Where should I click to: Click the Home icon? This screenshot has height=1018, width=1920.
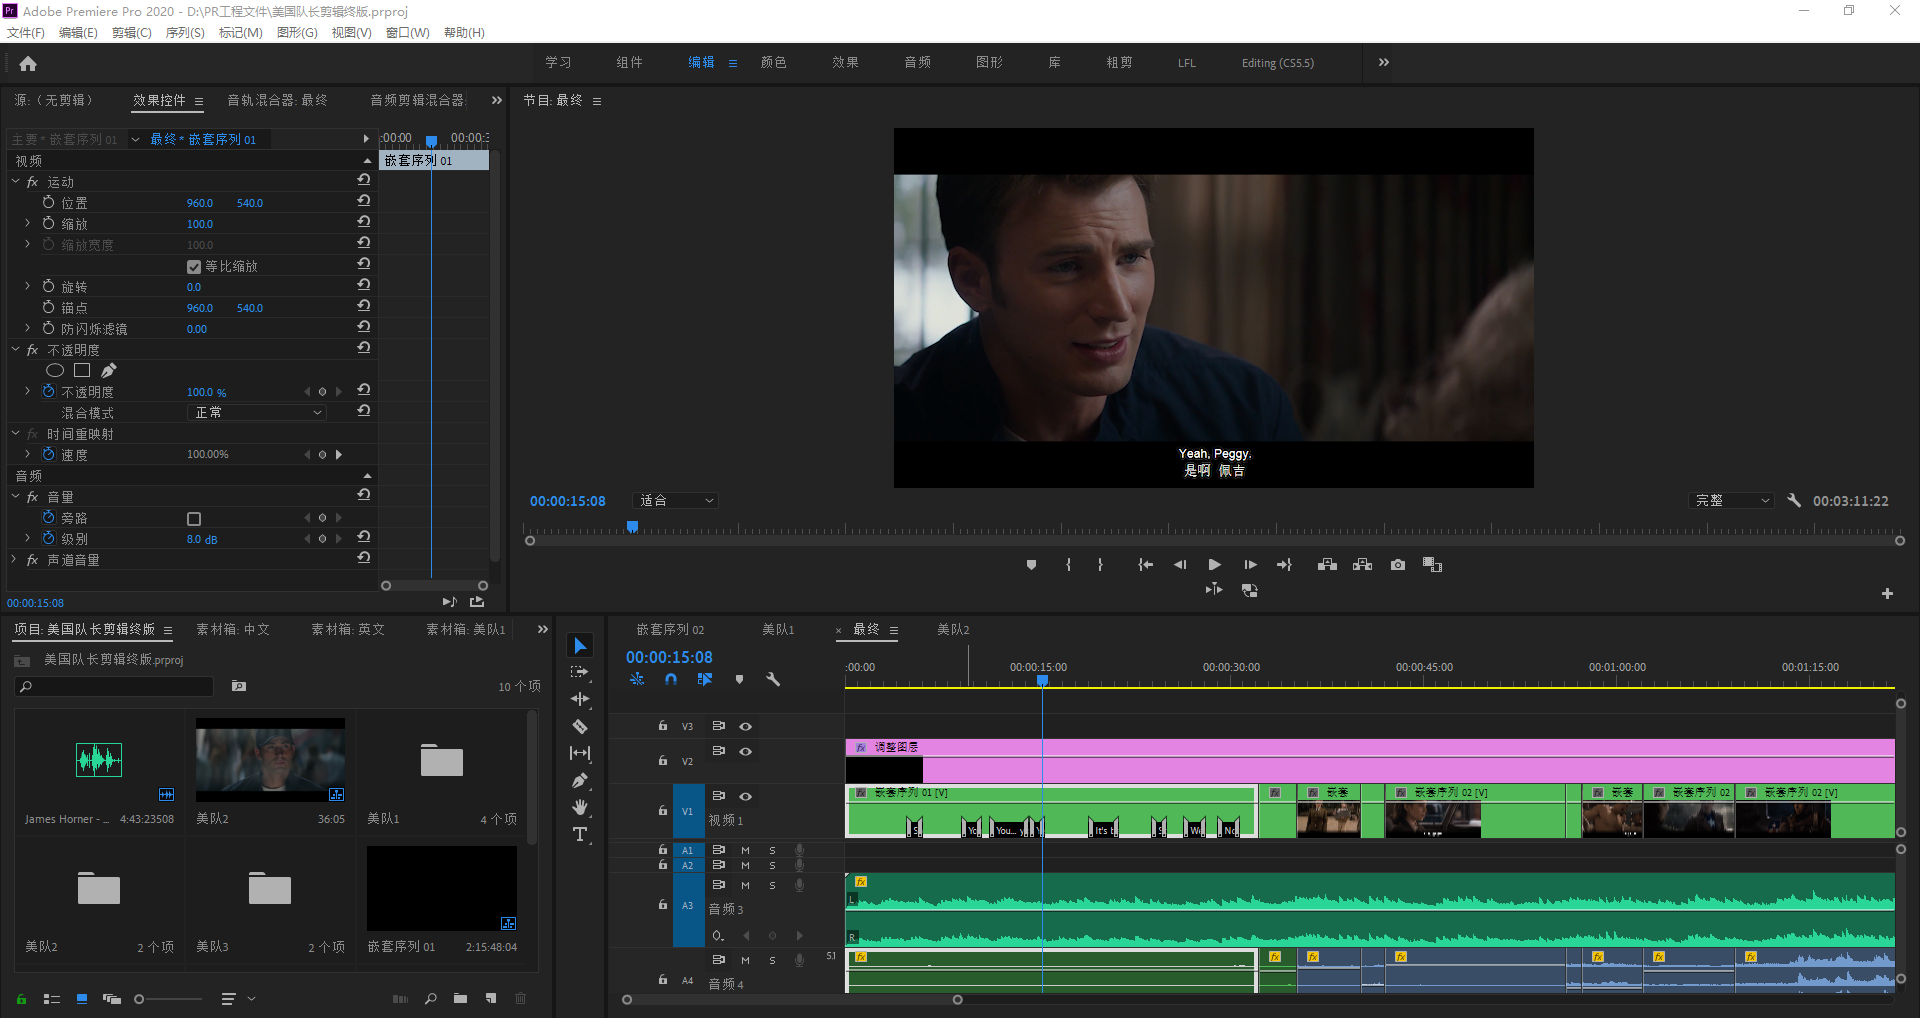point(28,63)
